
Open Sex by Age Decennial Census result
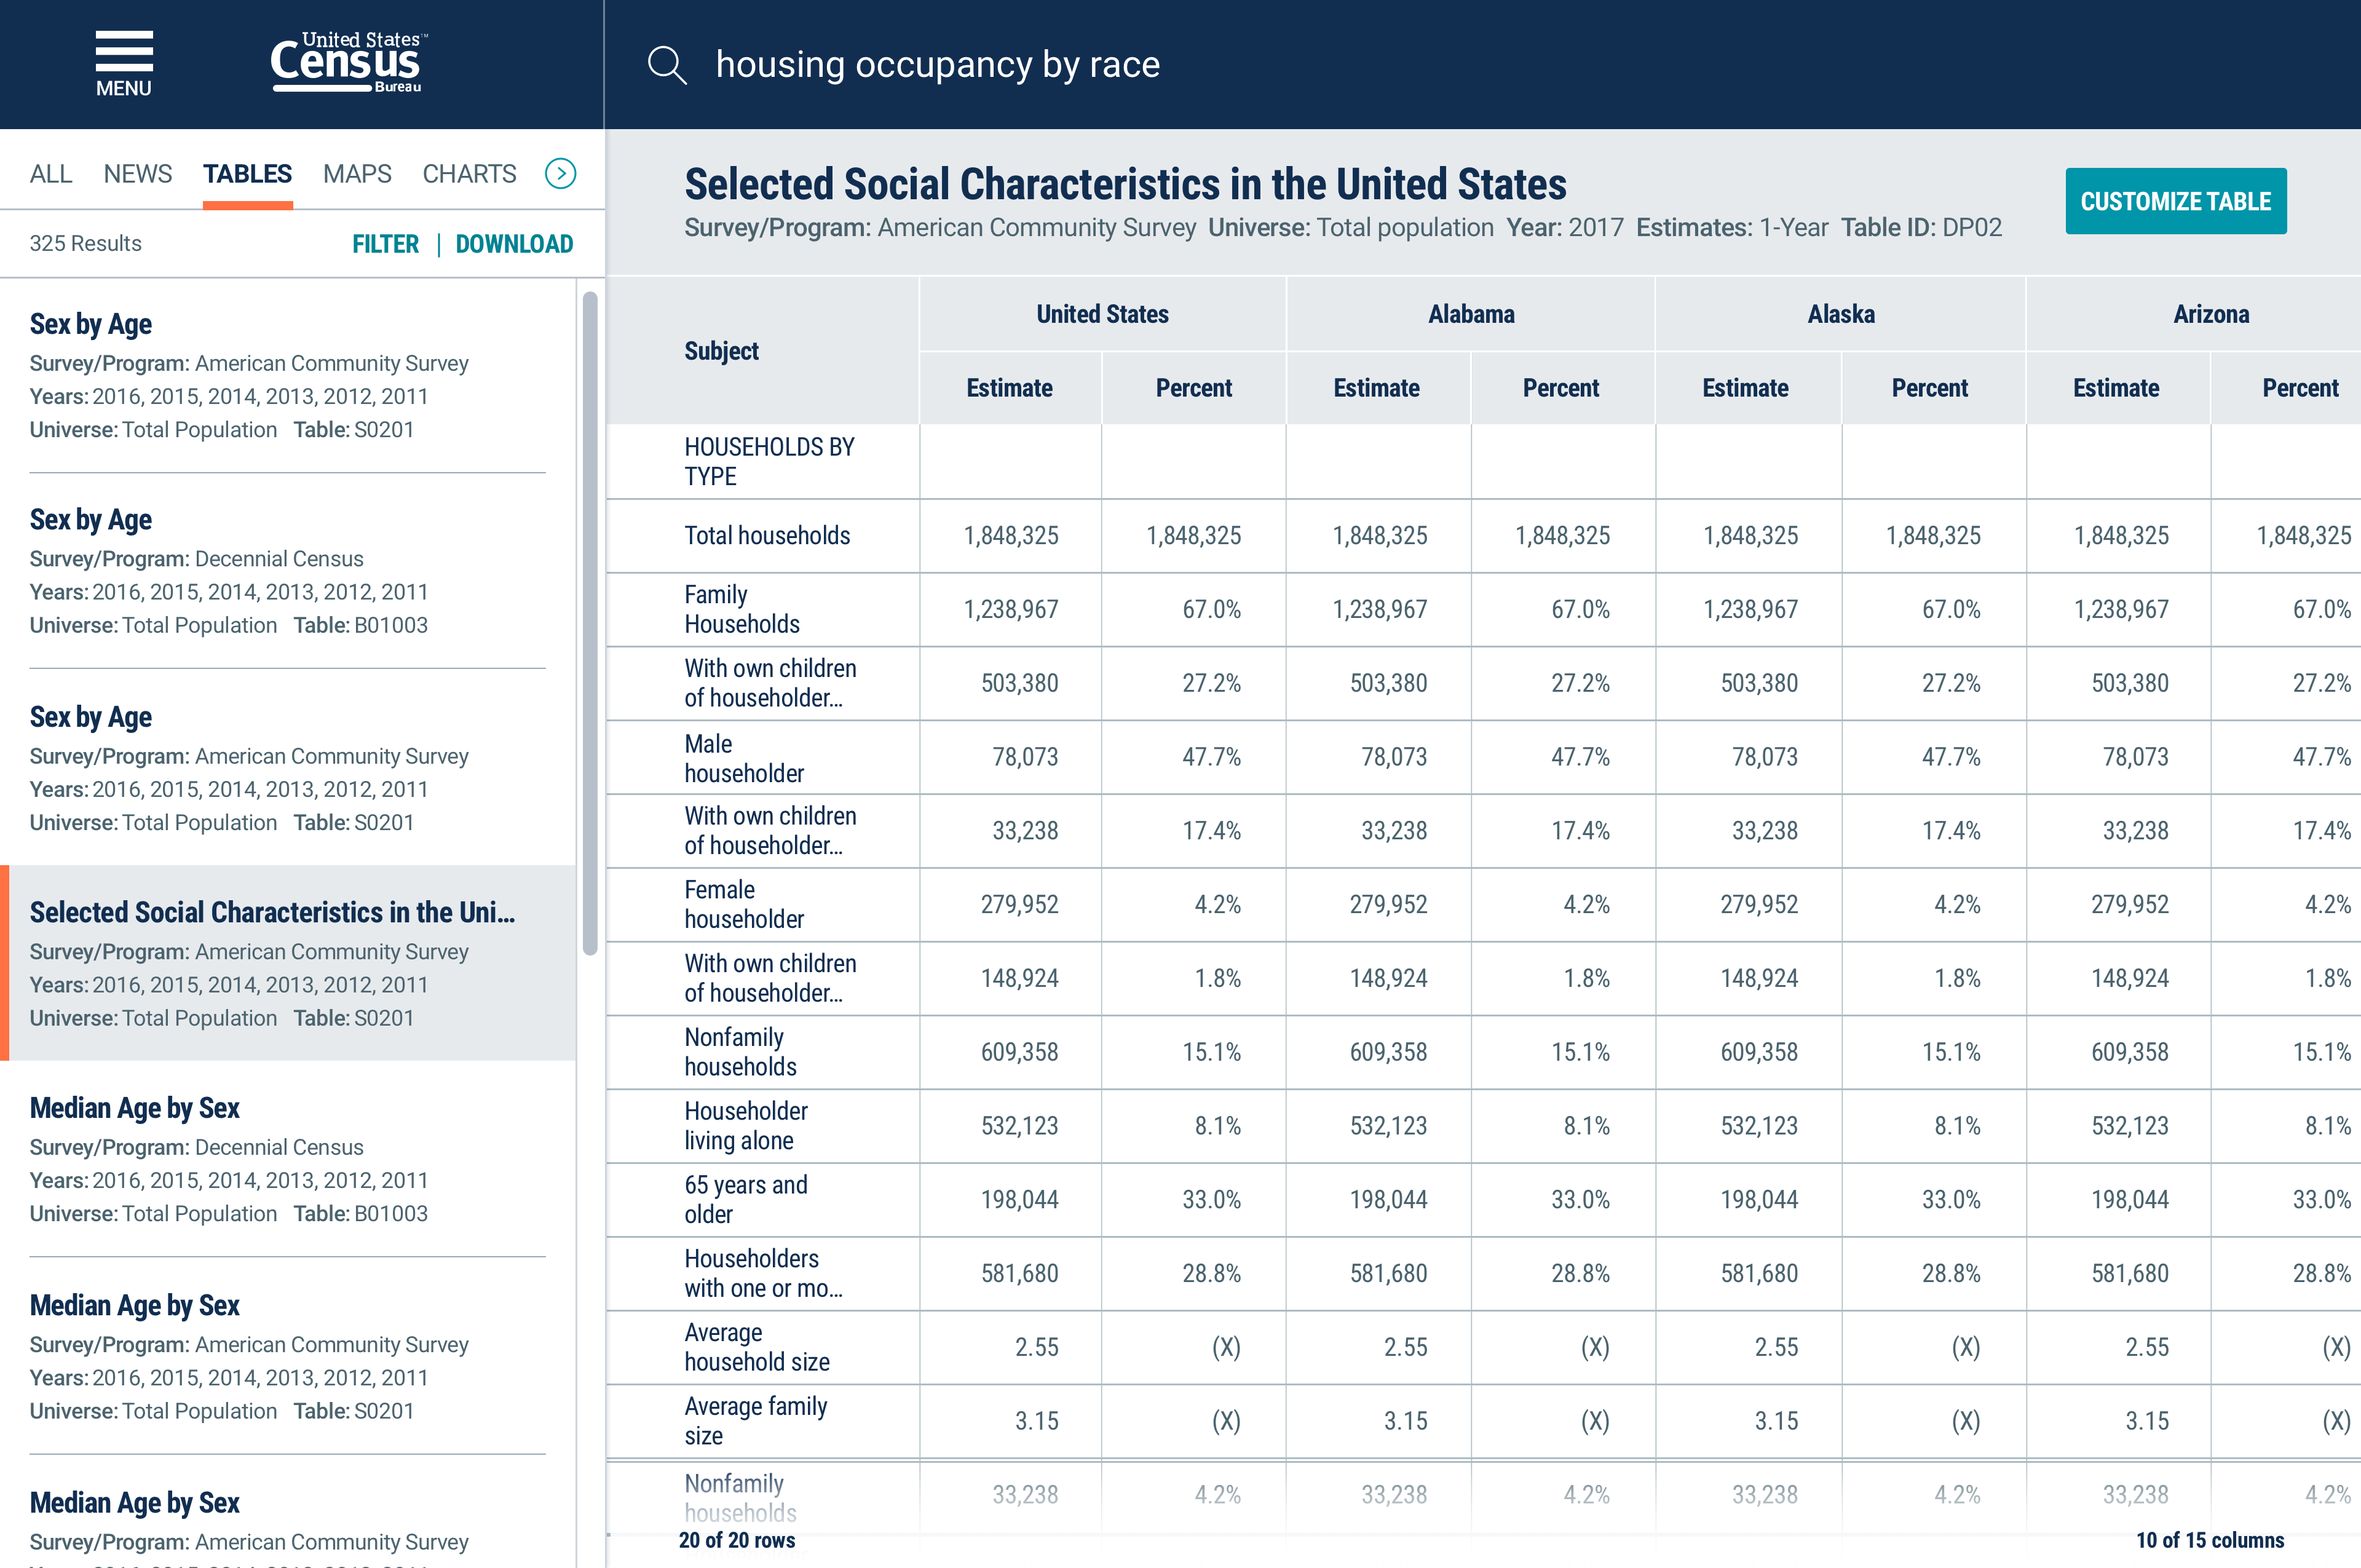pyautogui.click(x=288, y=571)
